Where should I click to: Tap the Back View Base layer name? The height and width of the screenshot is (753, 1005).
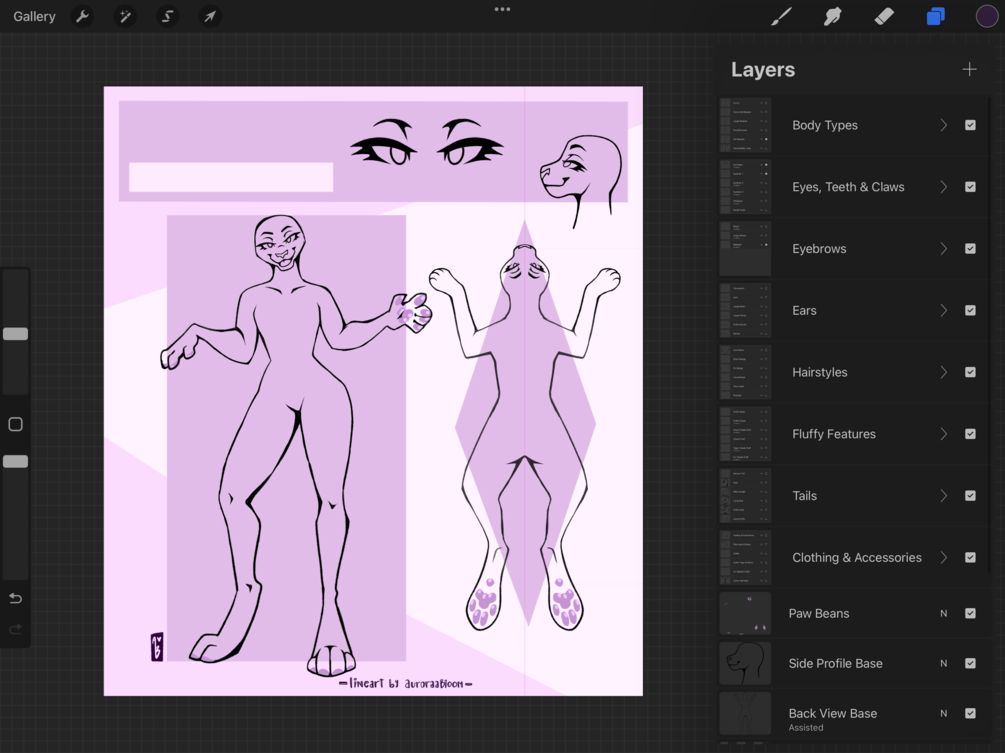point(833,713)
